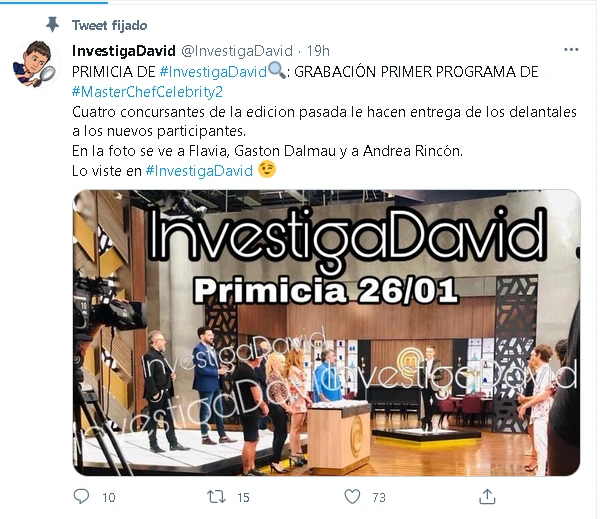Image resolution: width=600 pixels, height=519 pixels.
Task: Click the @InvestigaDavid handle
Action: coord(237,51)
